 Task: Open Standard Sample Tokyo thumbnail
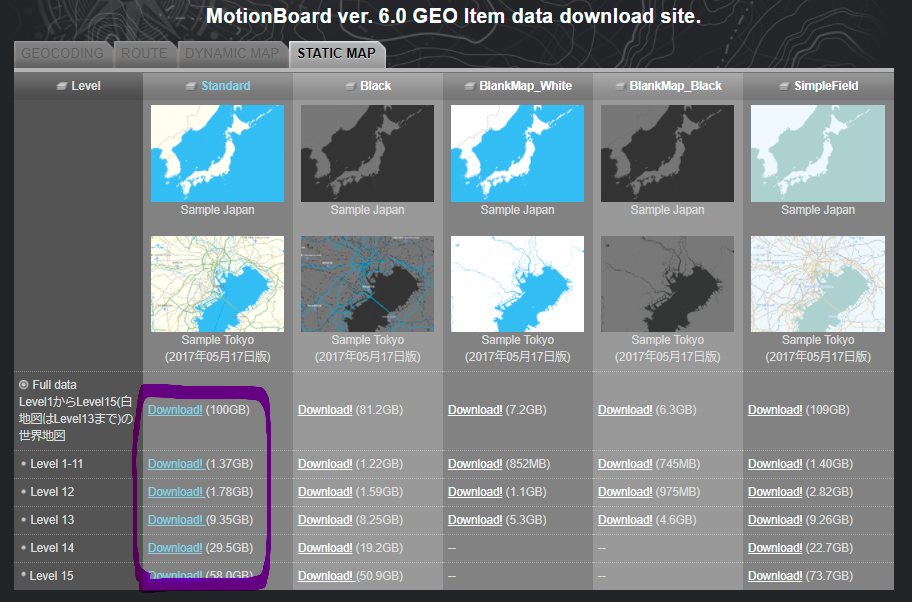click(x=218, y=284)
